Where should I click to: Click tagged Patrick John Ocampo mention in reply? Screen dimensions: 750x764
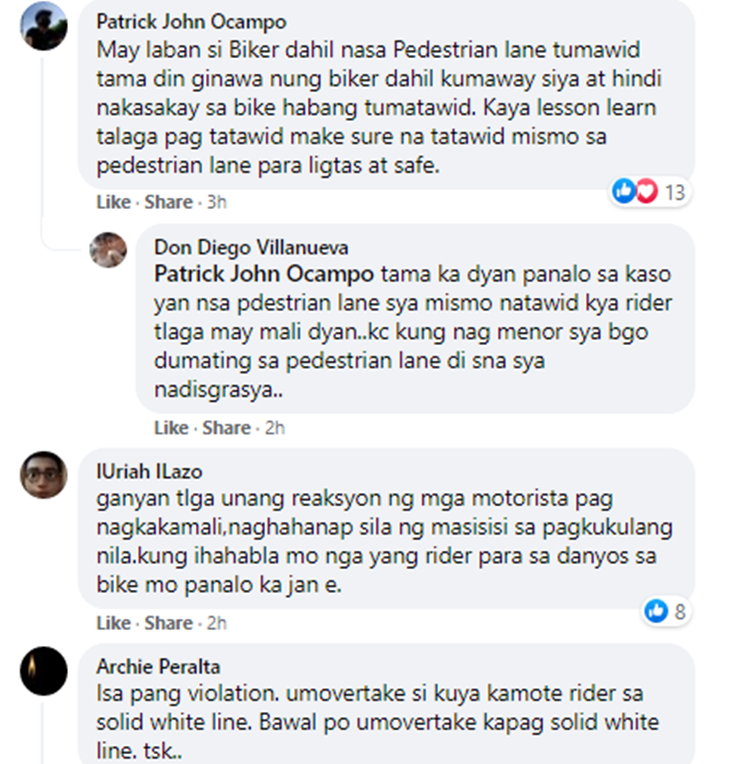click(264, 274)
